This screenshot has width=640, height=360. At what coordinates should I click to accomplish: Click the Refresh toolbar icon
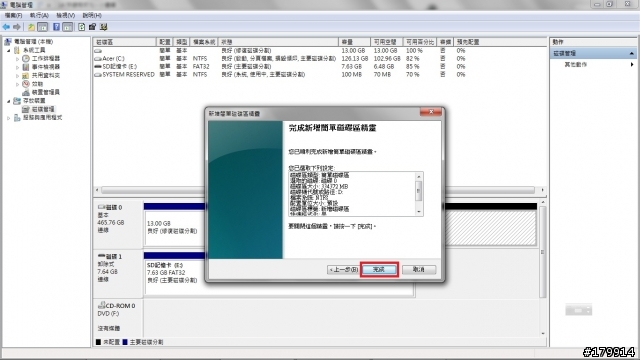[82, 27]
